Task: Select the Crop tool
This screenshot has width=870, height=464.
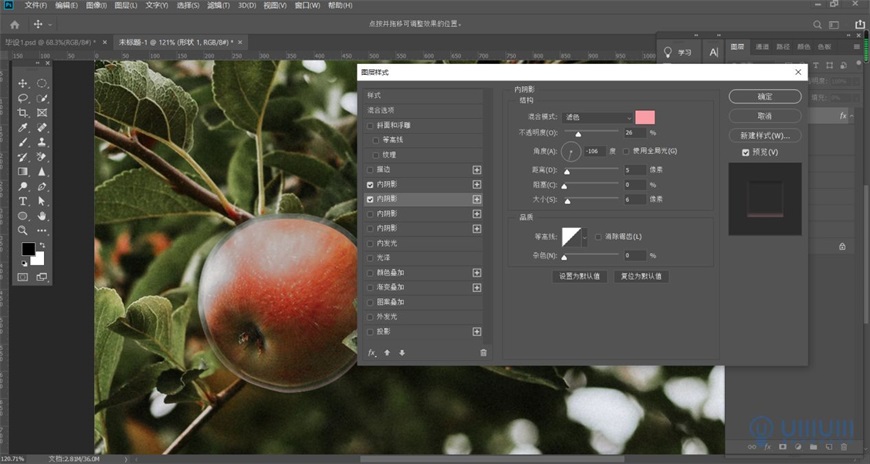Action: (23, 113)
